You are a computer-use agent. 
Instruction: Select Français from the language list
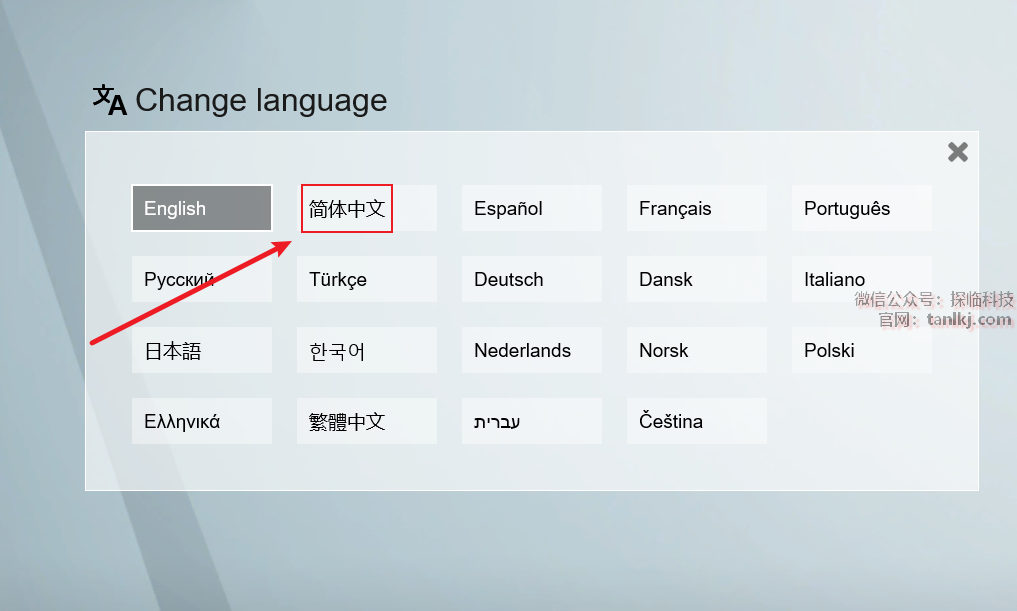pos(696,208)
